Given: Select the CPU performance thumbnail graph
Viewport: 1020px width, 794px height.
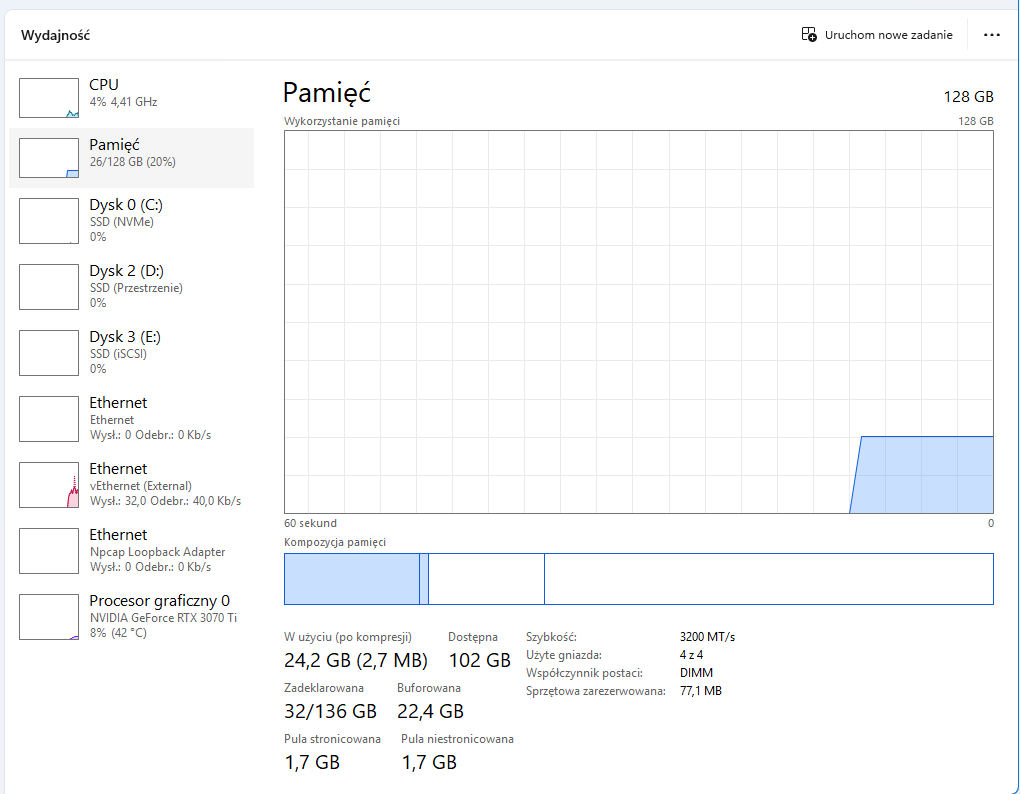Looking at the screenshot, I should (x=49, y=98).
